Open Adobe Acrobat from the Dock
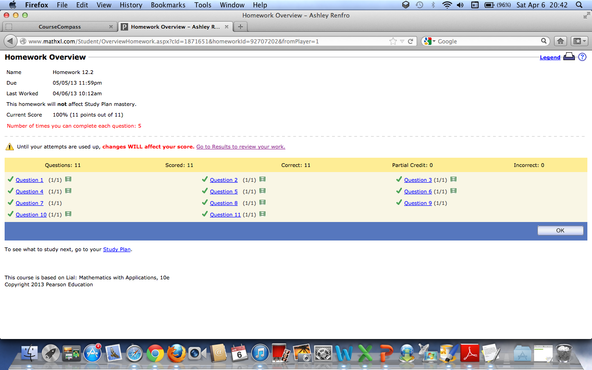Screen dimensions: 592x370 (469, 353)
